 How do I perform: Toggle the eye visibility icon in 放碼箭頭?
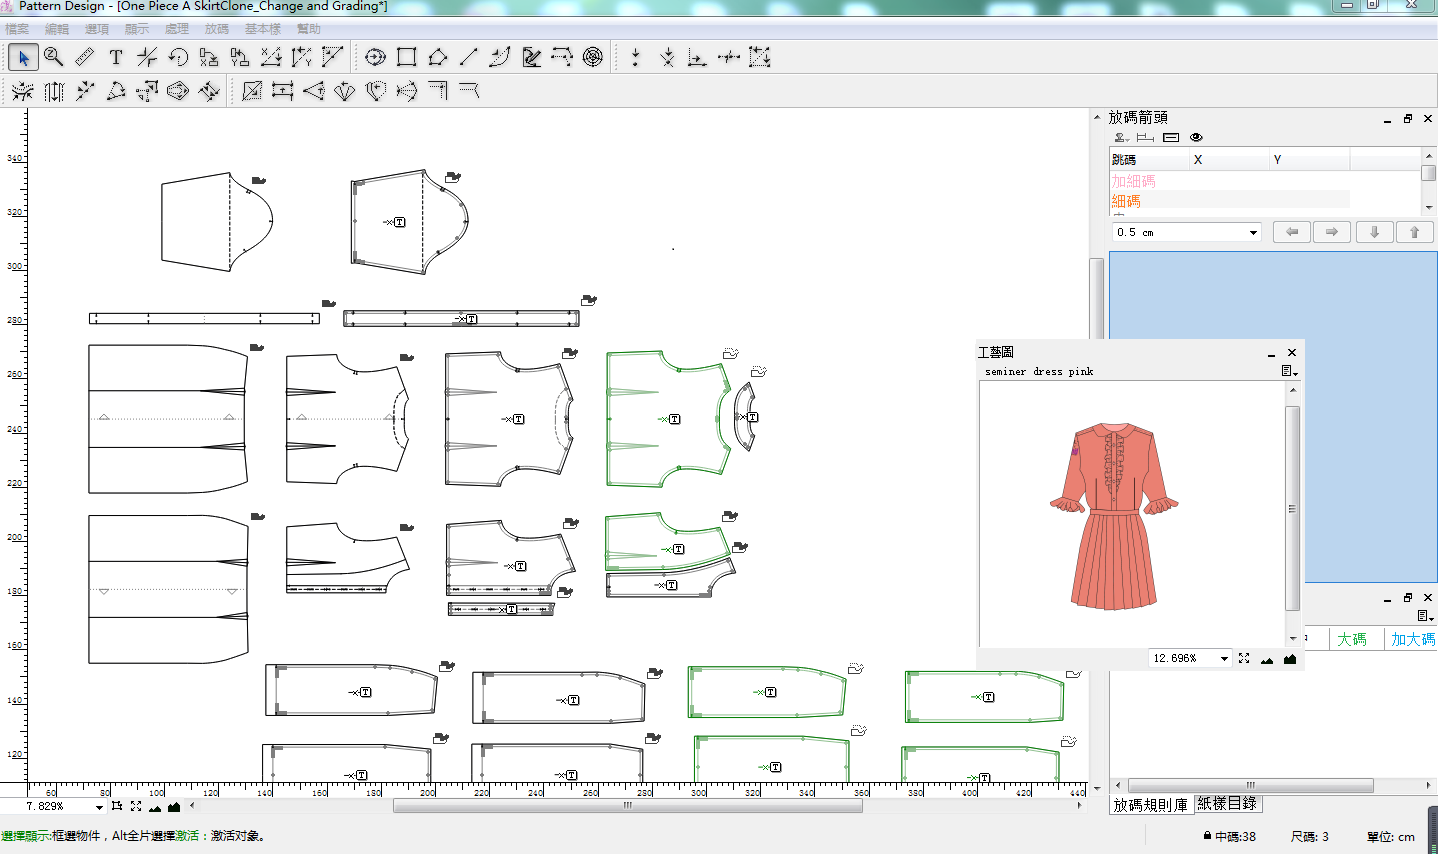[x=1196, y=137]
